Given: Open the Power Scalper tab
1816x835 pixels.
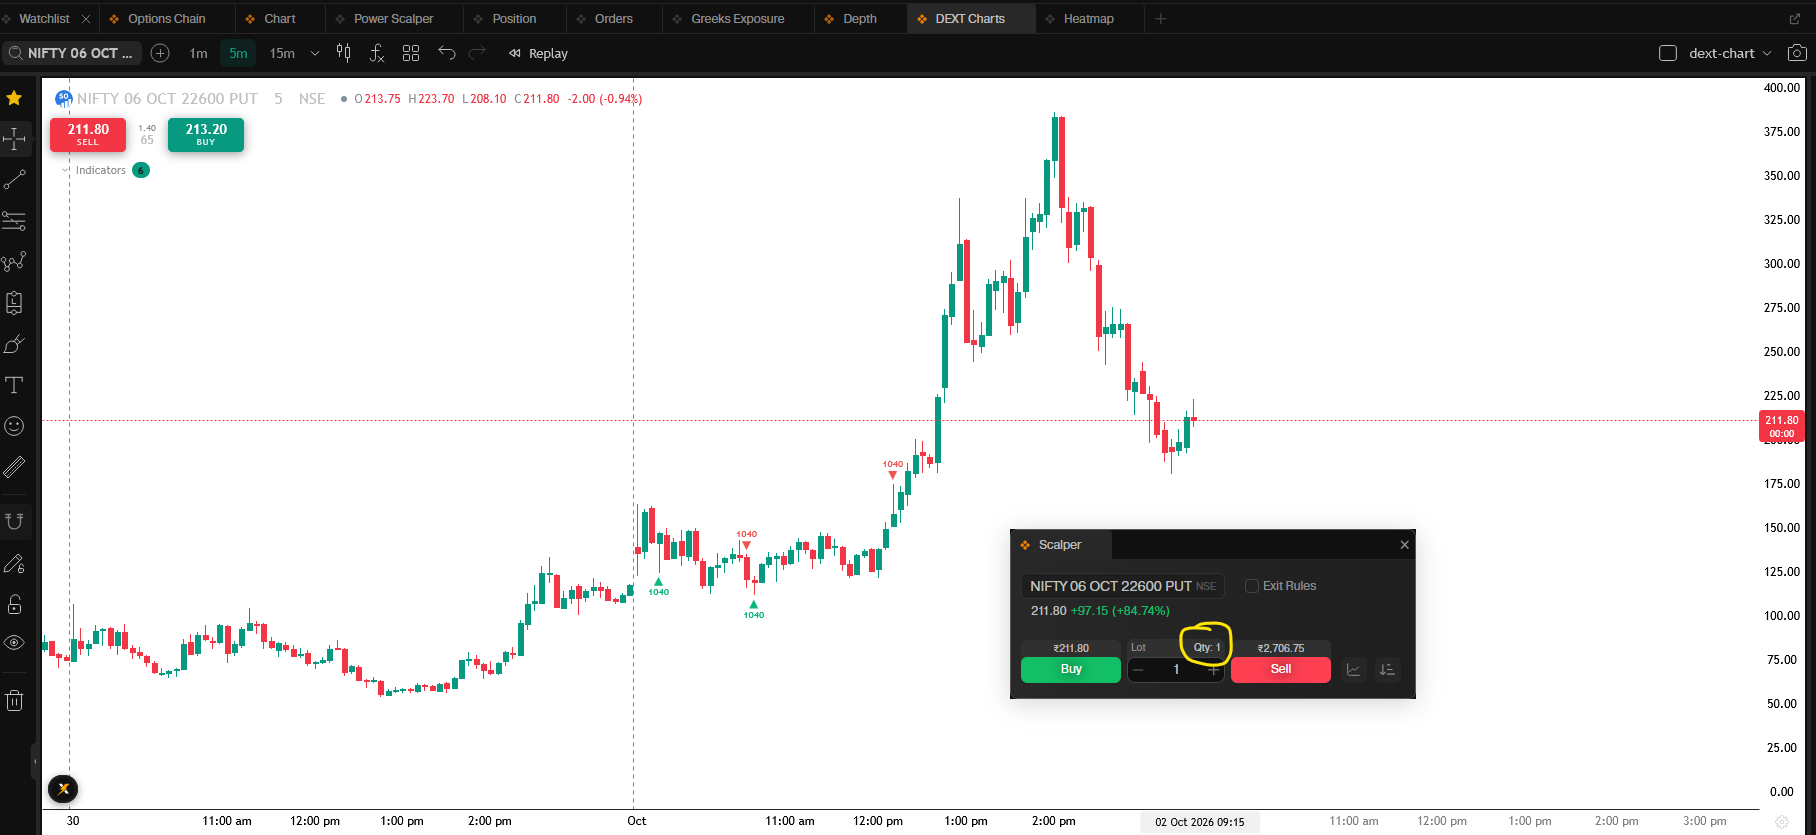Looking at the screenshot, I should [393, 19].
